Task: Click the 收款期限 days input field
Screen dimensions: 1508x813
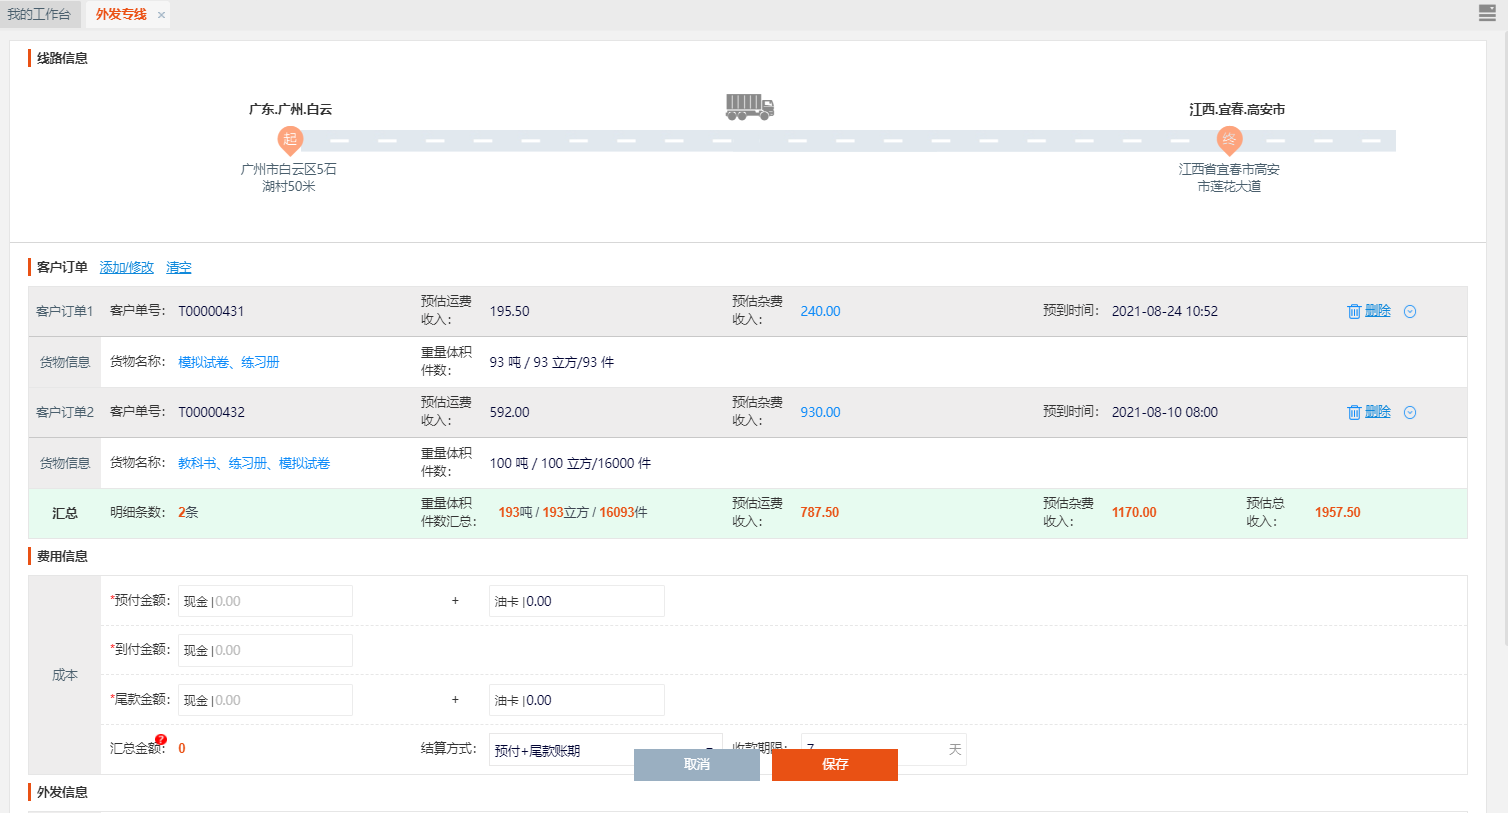Action: click(884, 750)
